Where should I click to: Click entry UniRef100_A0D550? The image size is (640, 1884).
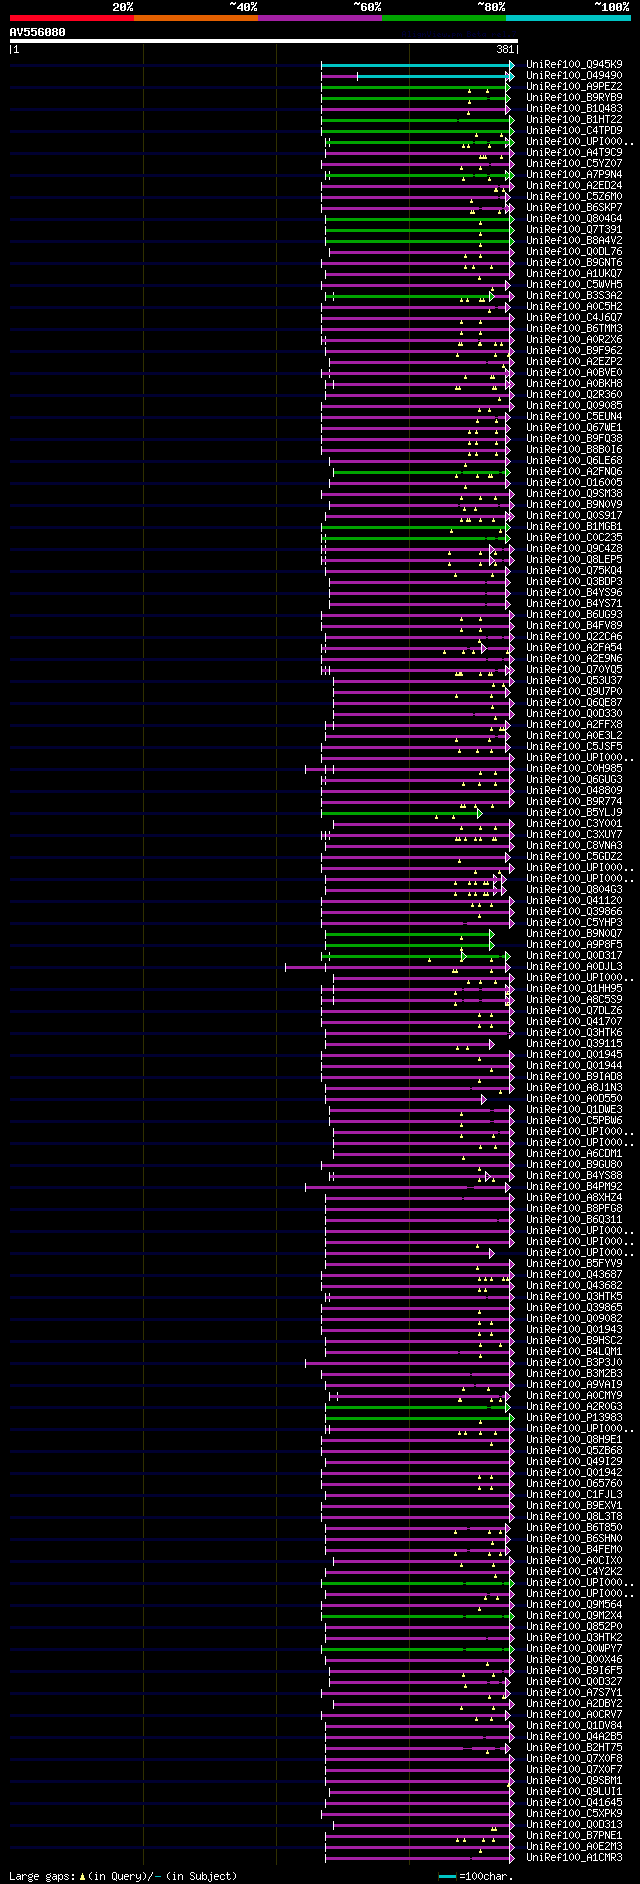pos(574,1098)
